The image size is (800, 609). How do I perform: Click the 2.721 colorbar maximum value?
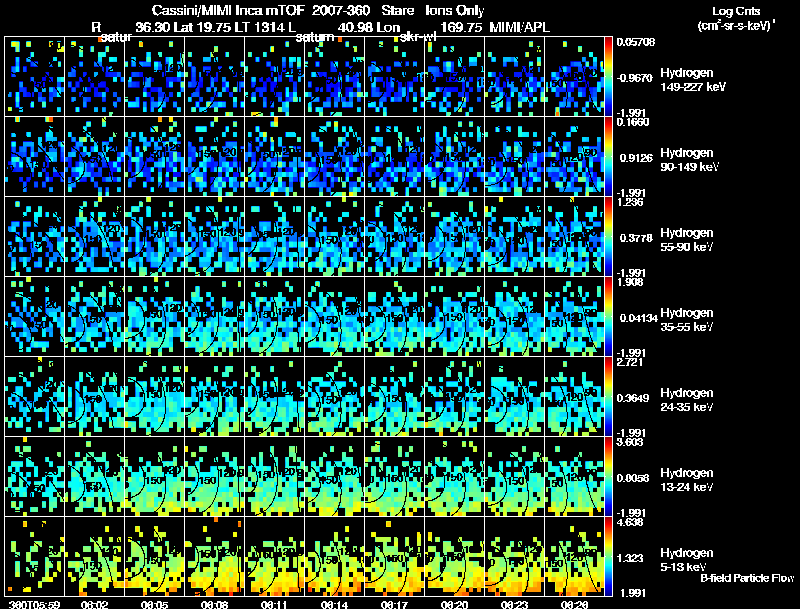coord(630,362)
